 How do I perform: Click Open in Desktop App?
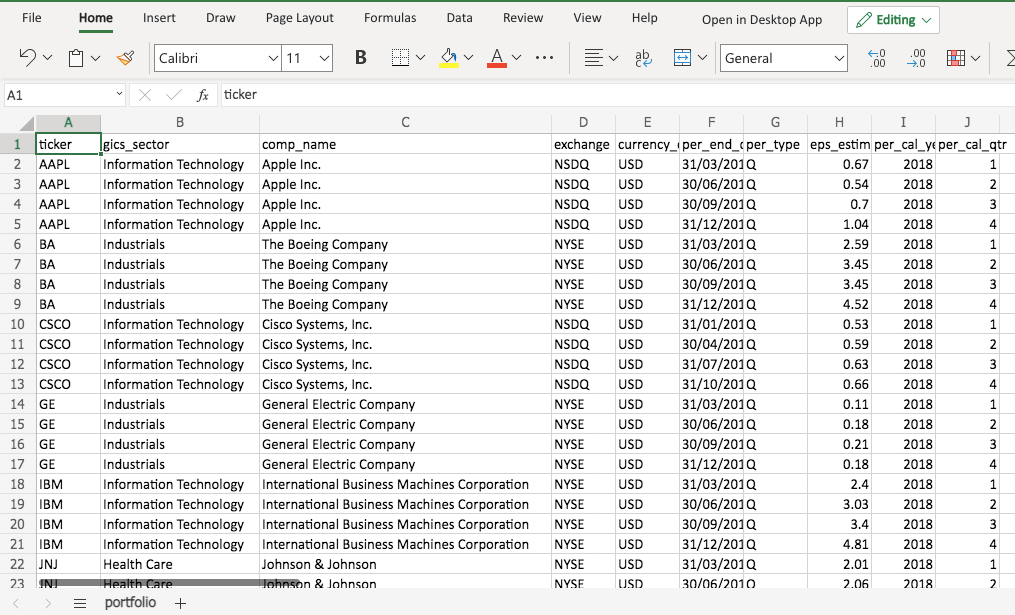pos(762,20)
